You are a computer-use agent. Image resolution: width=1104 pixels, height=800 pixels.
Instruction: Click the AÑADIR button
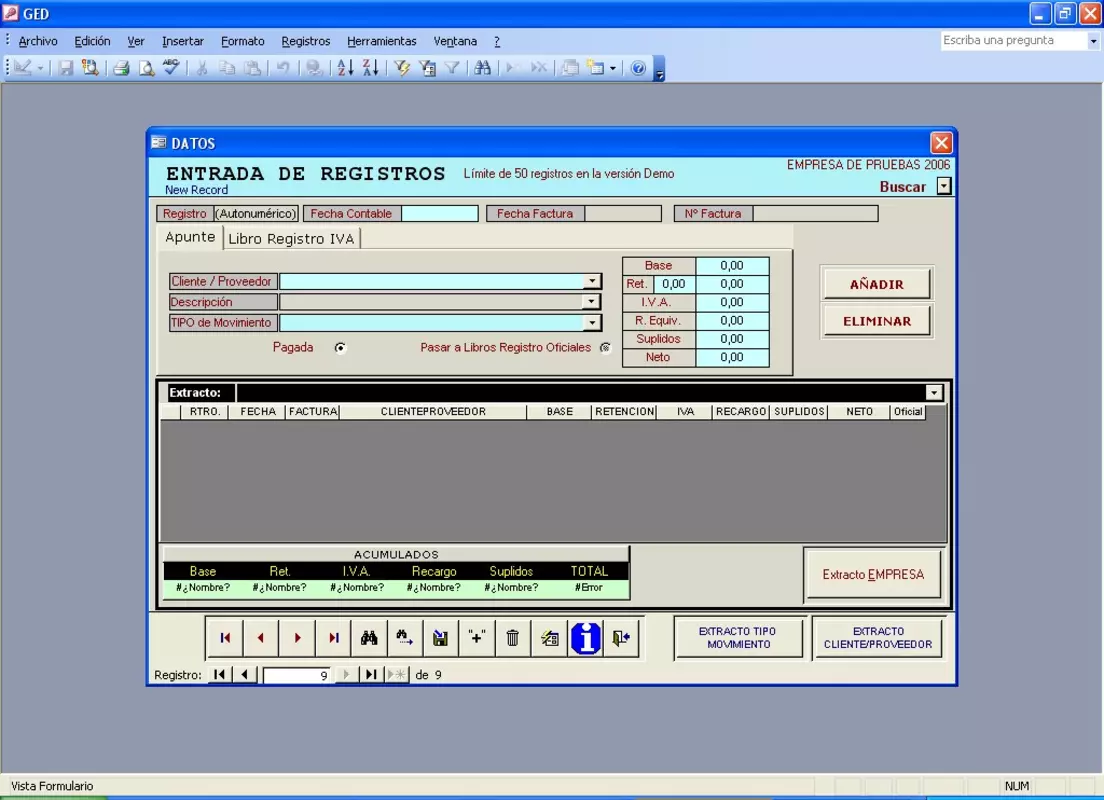877,284
